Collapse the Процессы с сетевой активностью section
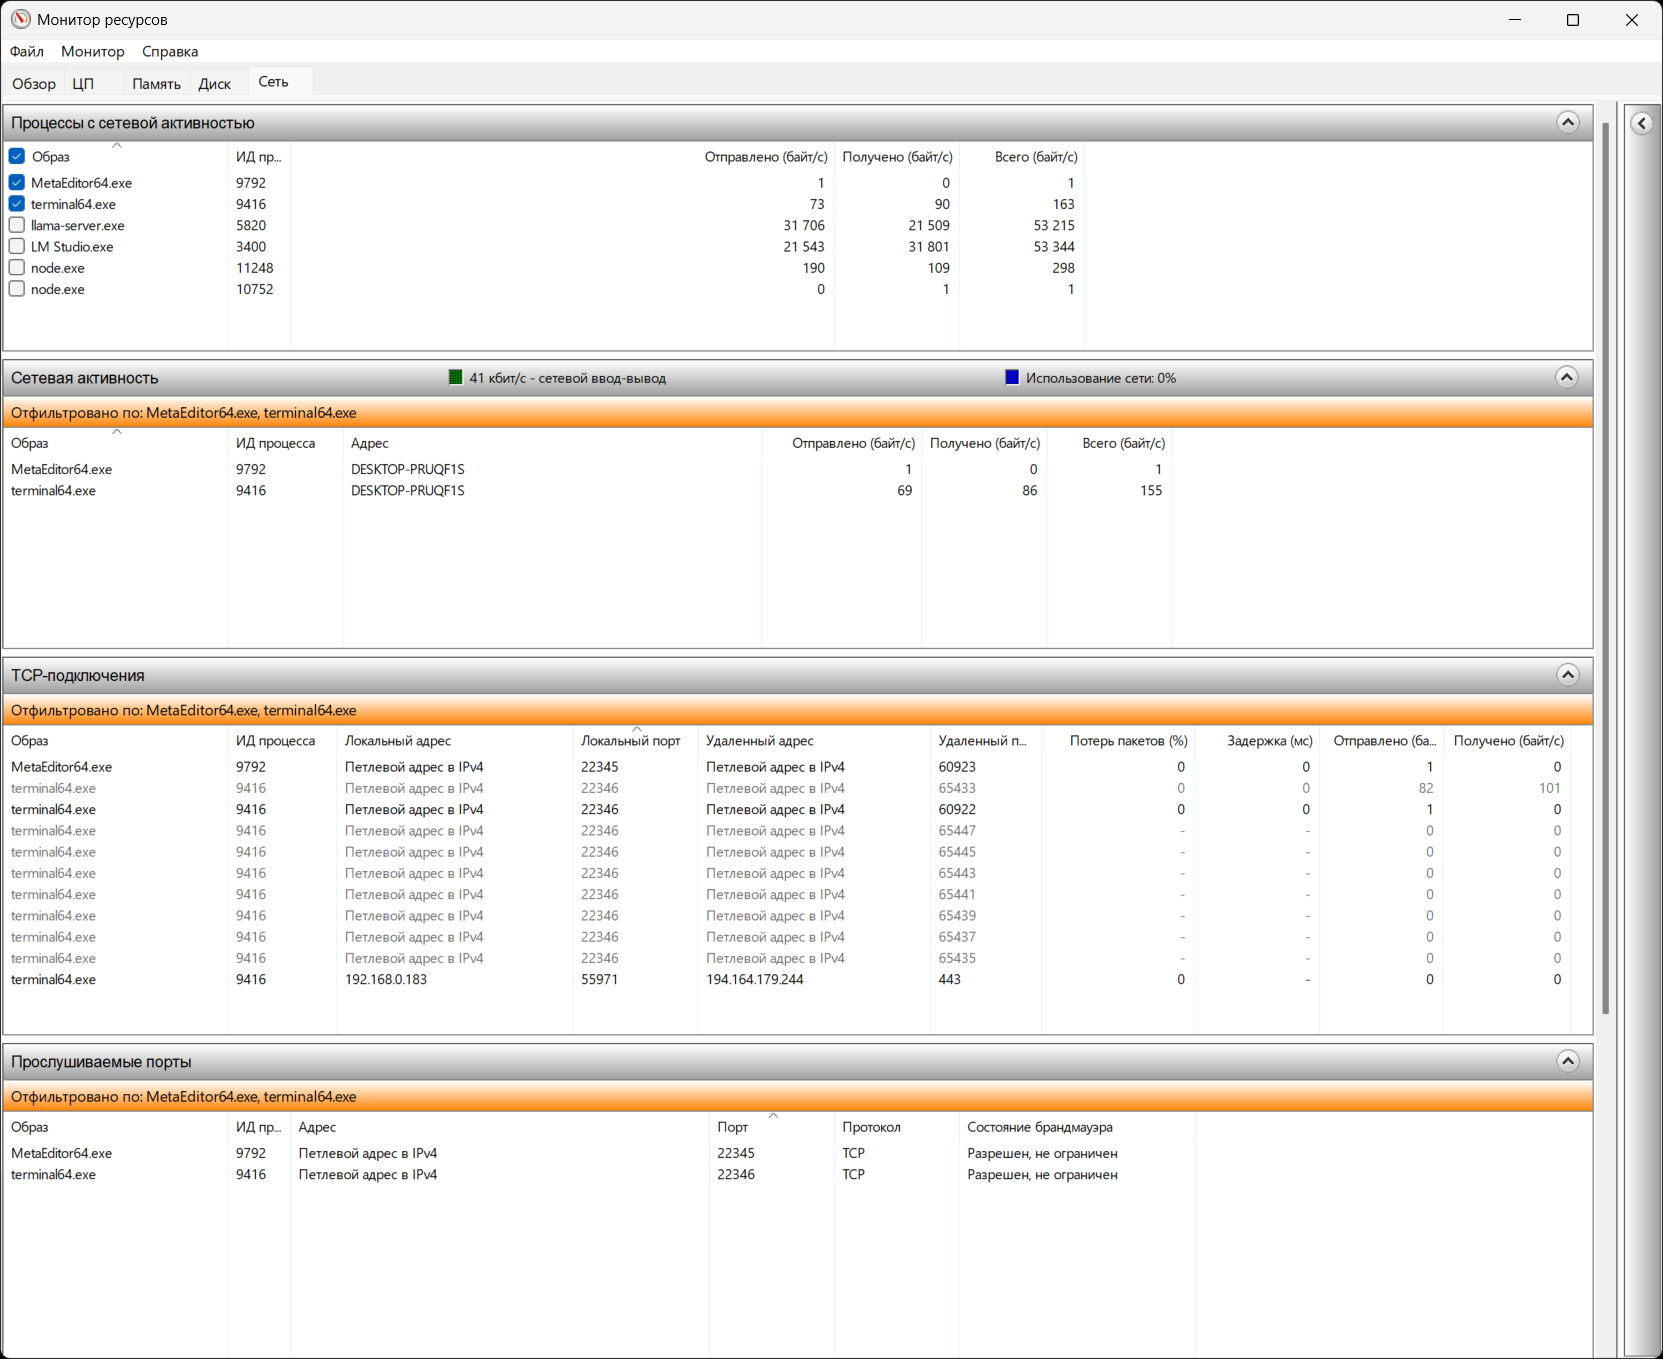1663x1359 pixels. 1568,122
